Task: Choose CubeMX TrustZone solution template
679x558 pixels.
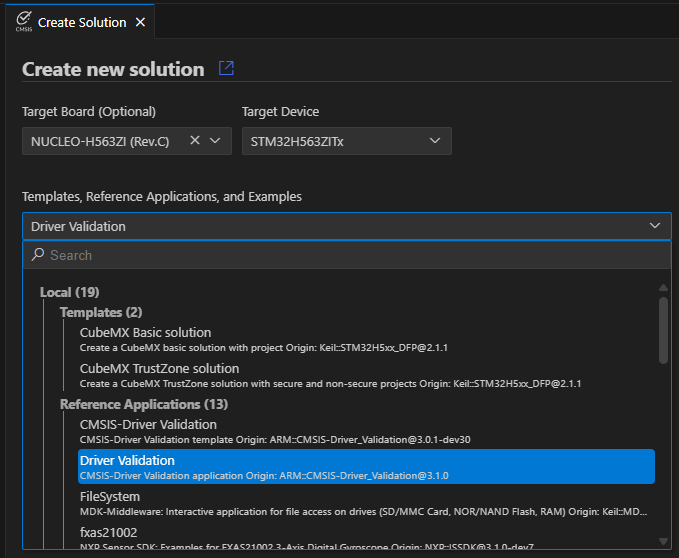Action: (159, 368)
